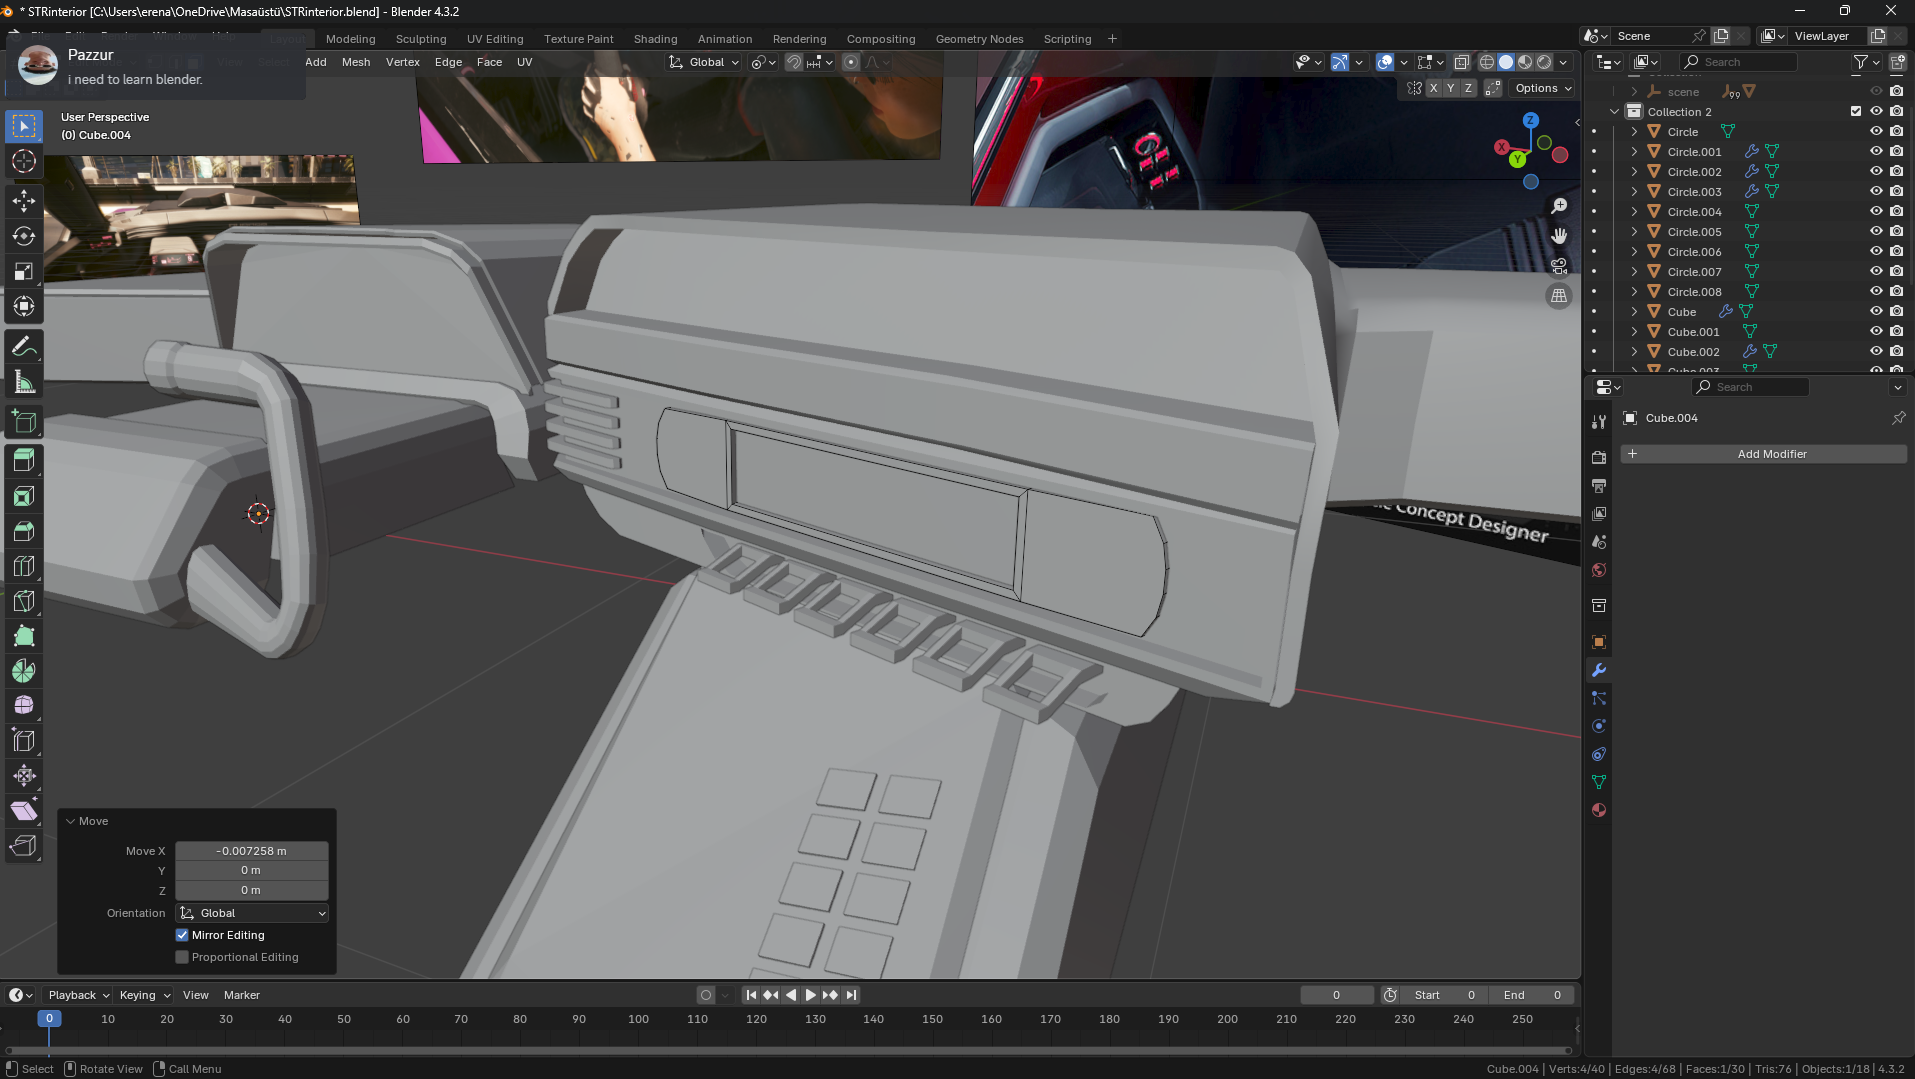Enable Z axis mirror button
The width and height of the screenshot is (1915, 1079).
1468,88
